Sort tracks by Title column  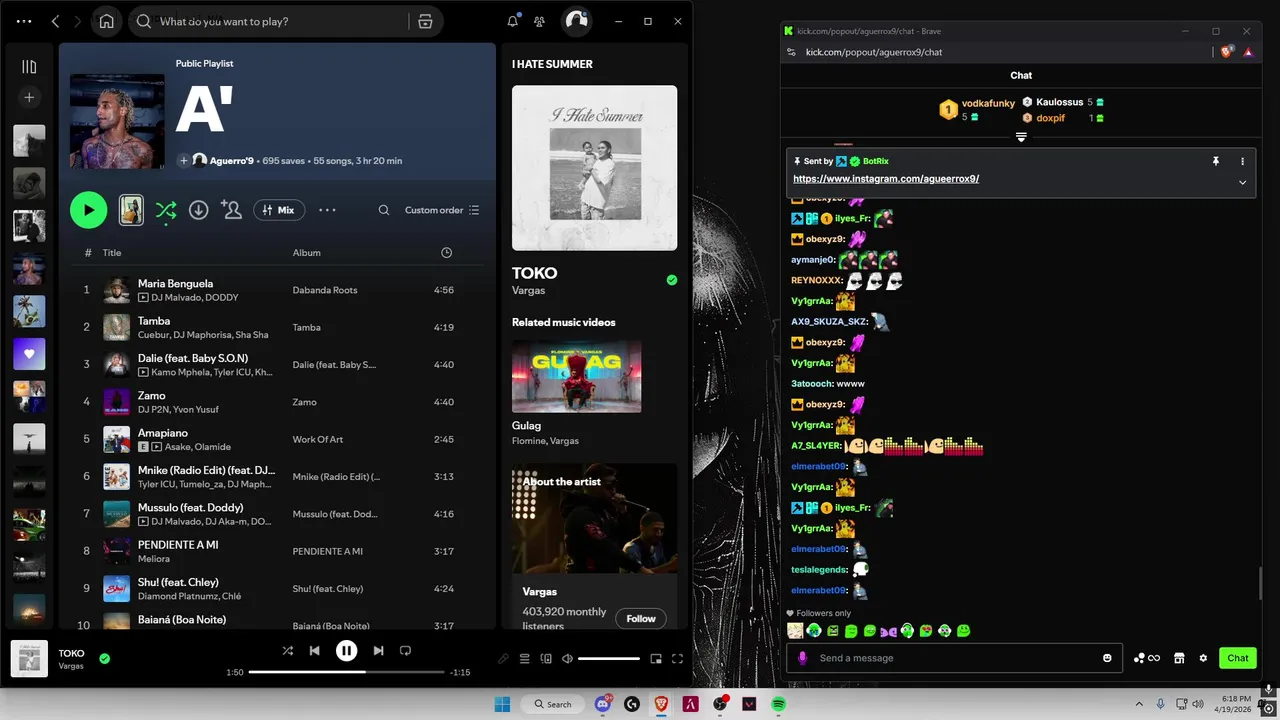[x=112, y=253]
